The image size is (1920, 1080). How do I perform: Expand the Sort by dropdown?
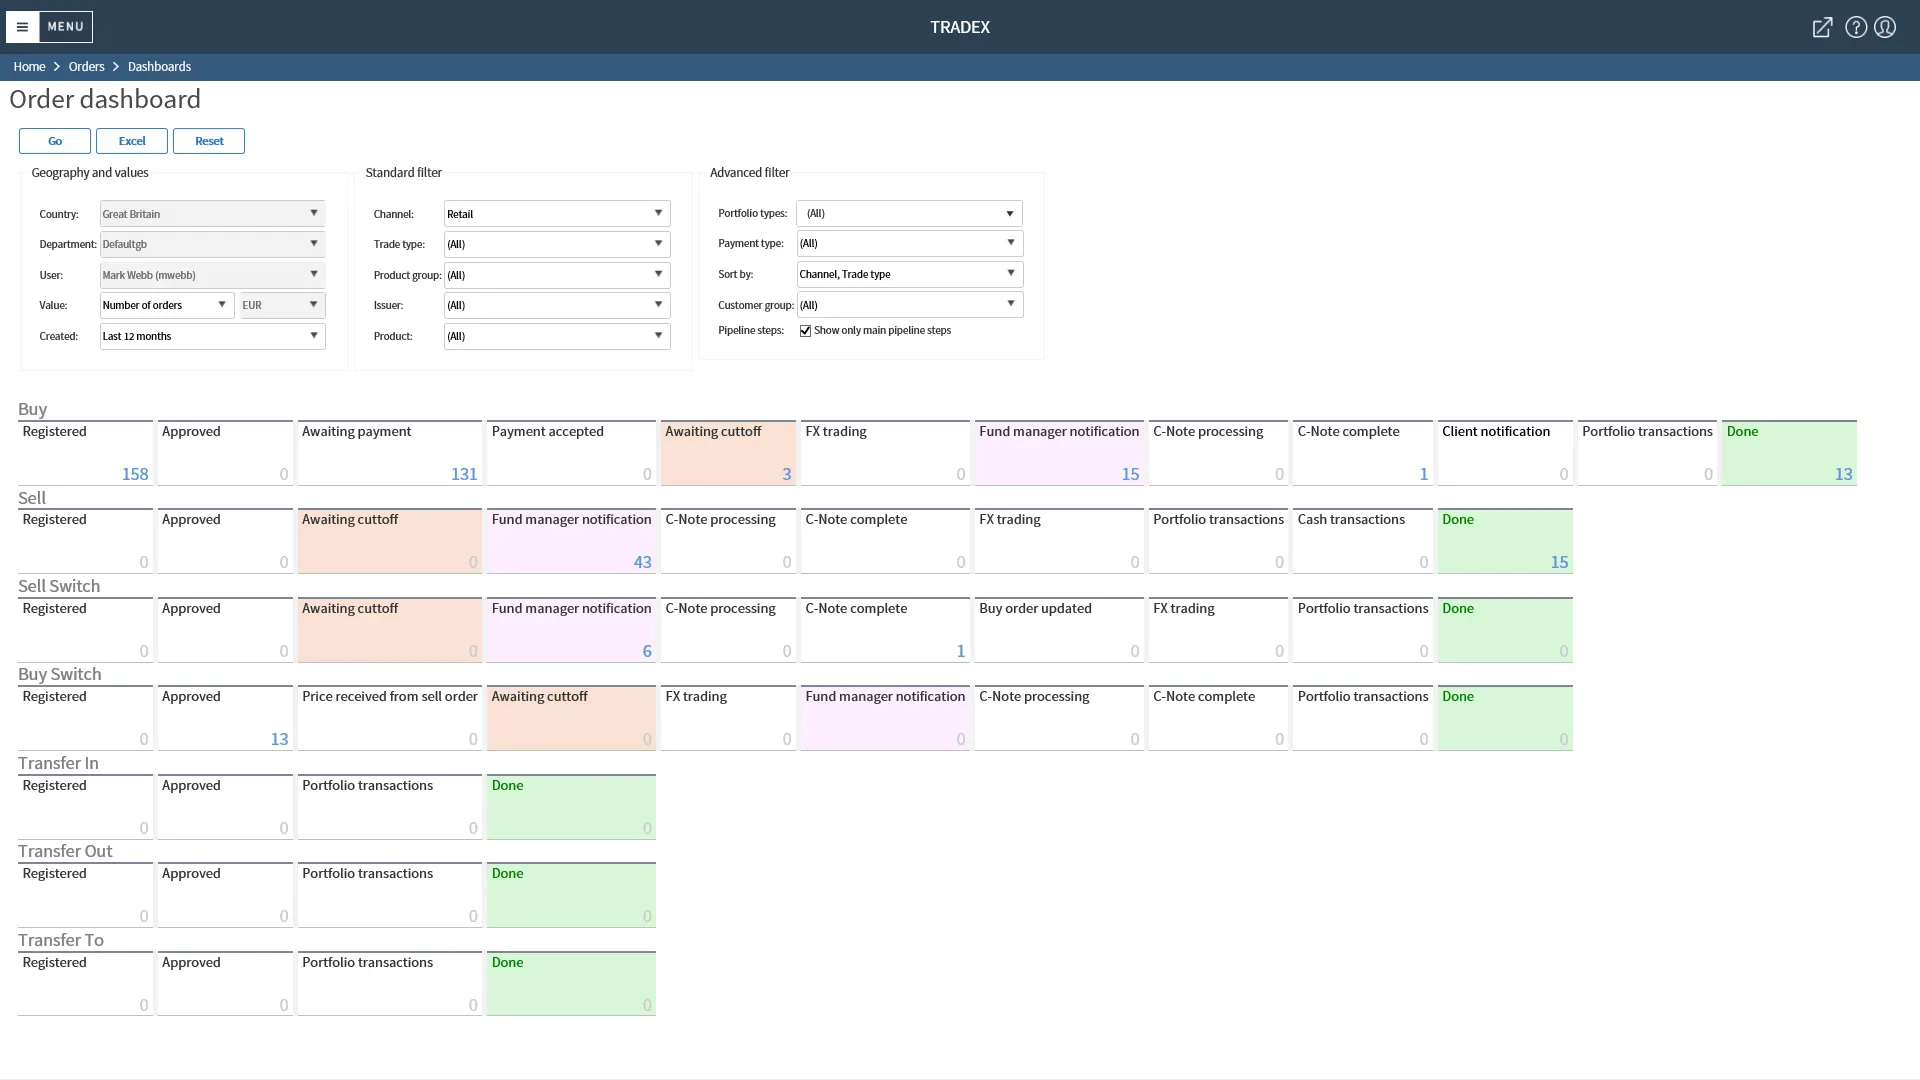click(x=909, y=274)
